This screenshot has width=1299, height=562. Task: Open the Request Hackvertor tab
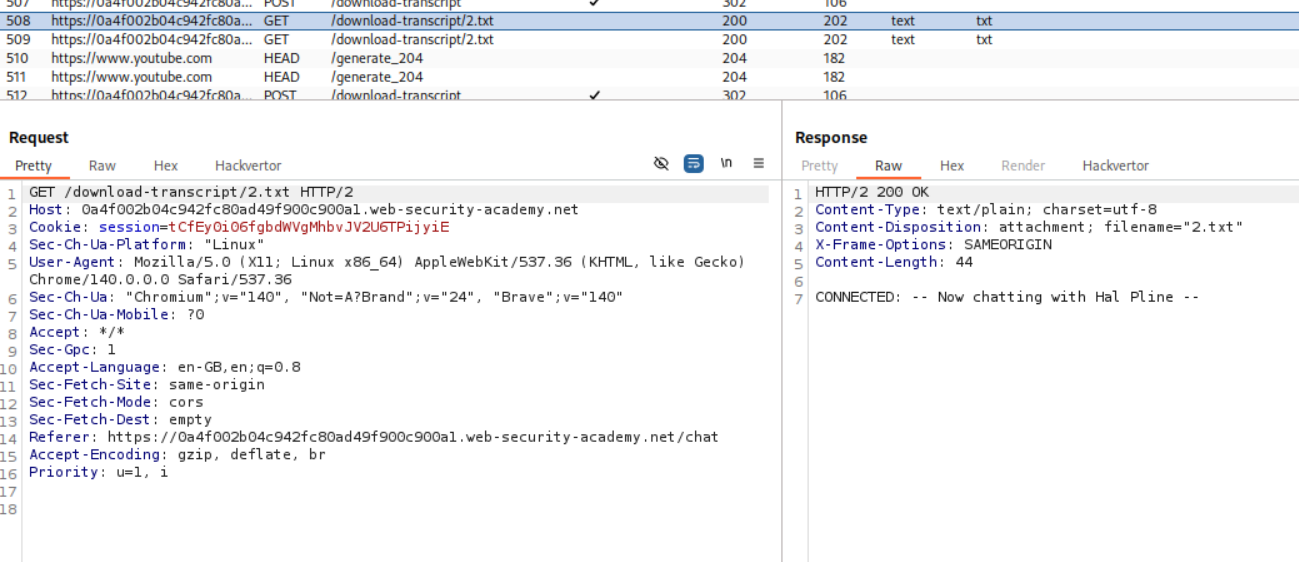[x=248, y=166]
